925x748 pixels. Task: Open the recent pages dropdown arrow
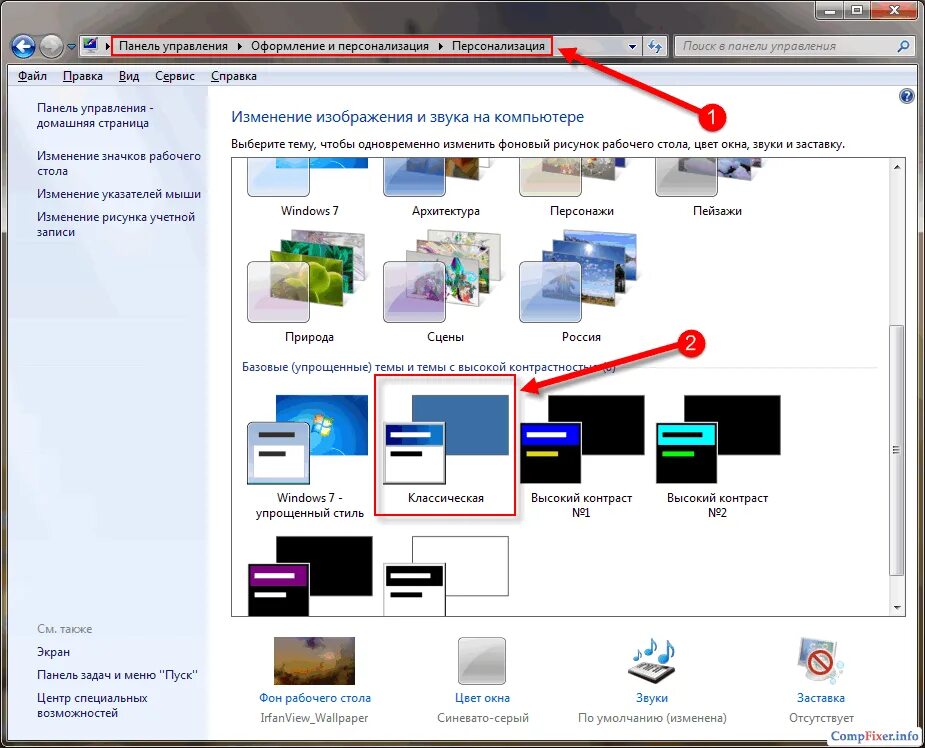(71, 47)
